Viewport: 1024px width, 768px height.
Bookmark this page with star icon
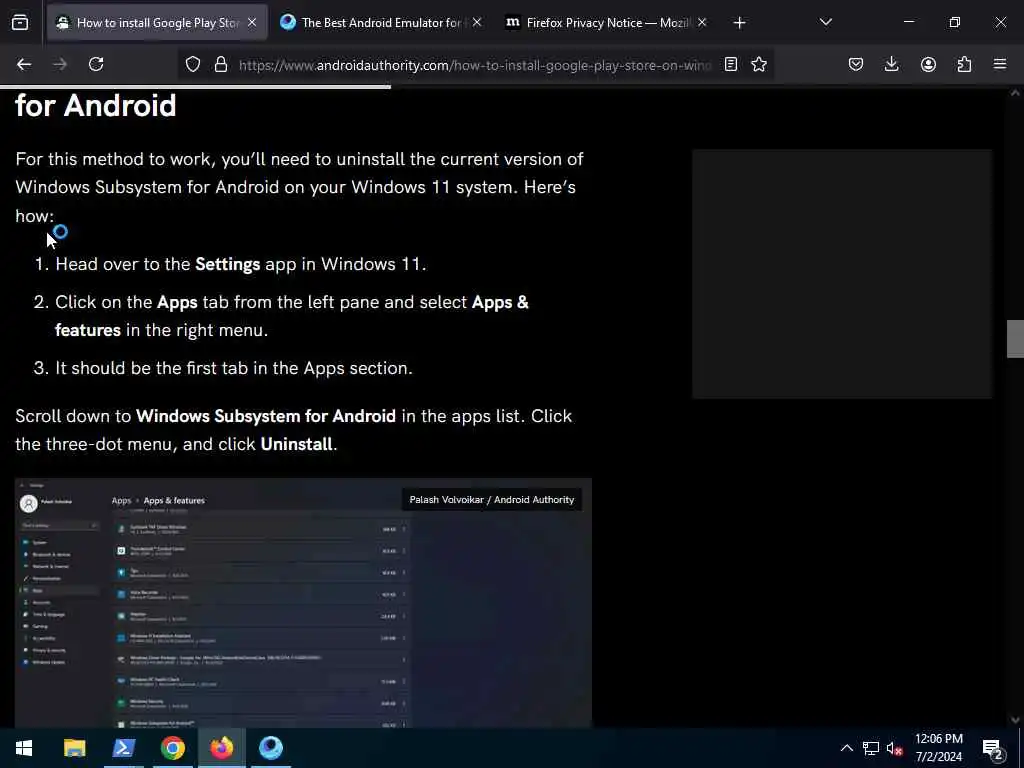coord(759,65)
